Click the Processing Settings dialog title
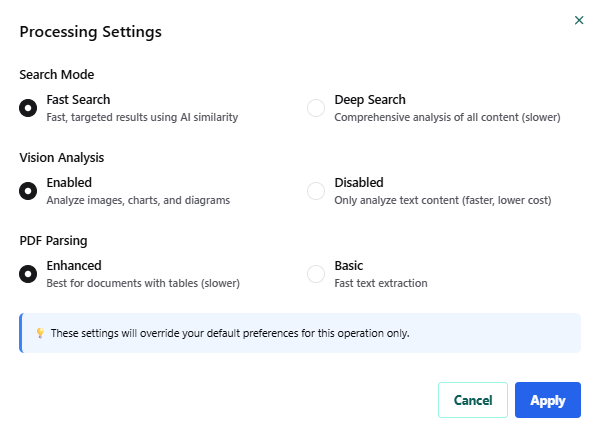 point(91,32)
